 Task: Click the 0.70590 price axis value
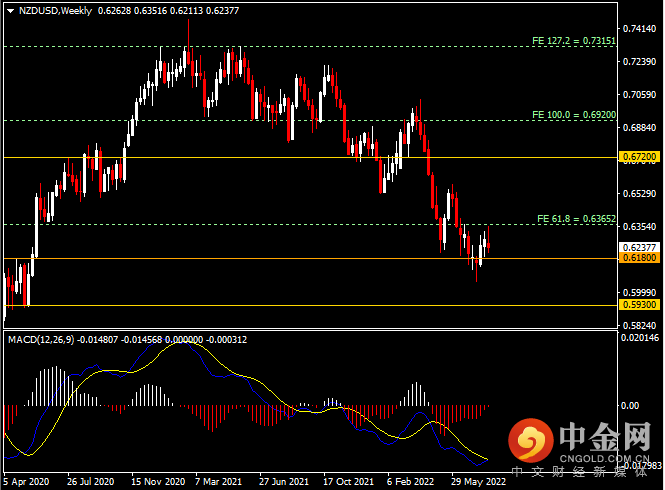(x=639, y=94)
